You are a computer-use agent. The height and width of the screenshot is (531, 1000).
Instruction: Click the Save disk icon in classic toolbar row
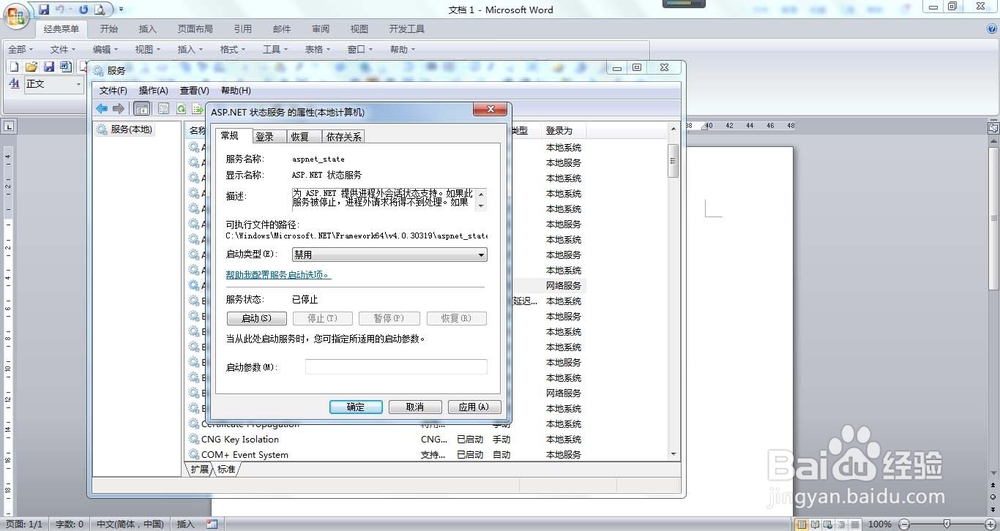(x=48, y=66)
